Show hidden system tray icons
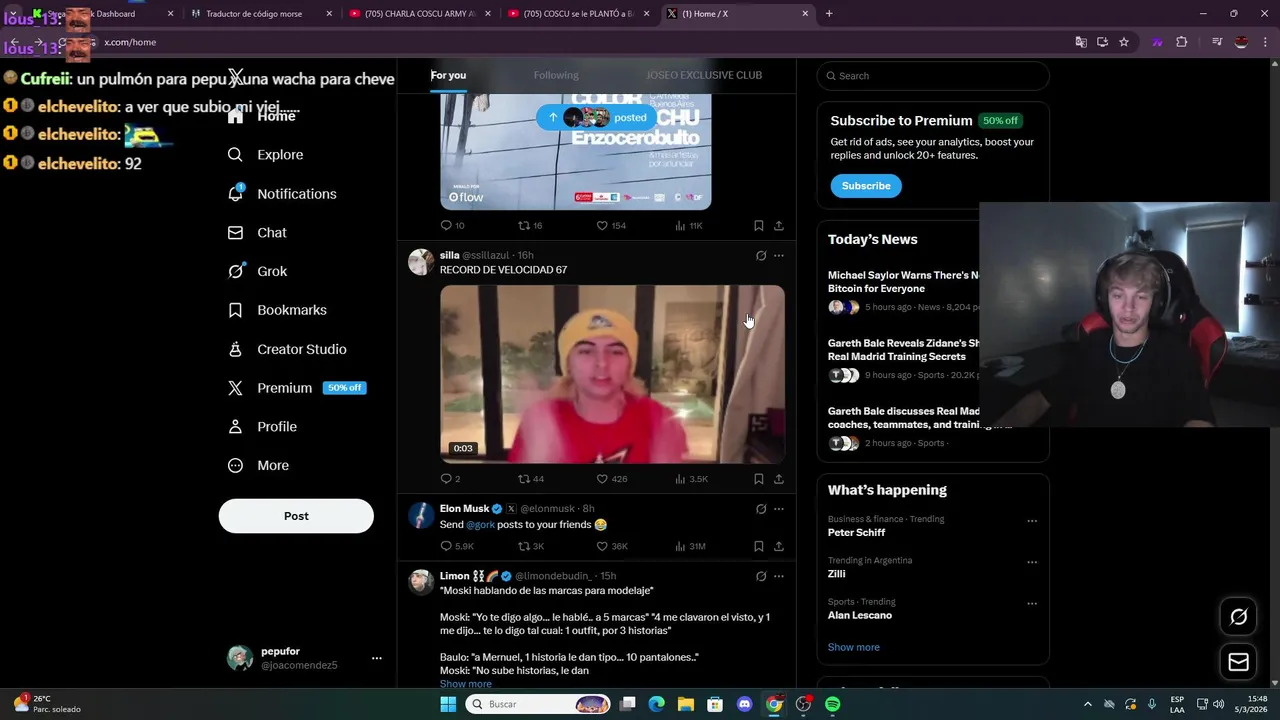1280x720 pixels. tap(1088, 704)
